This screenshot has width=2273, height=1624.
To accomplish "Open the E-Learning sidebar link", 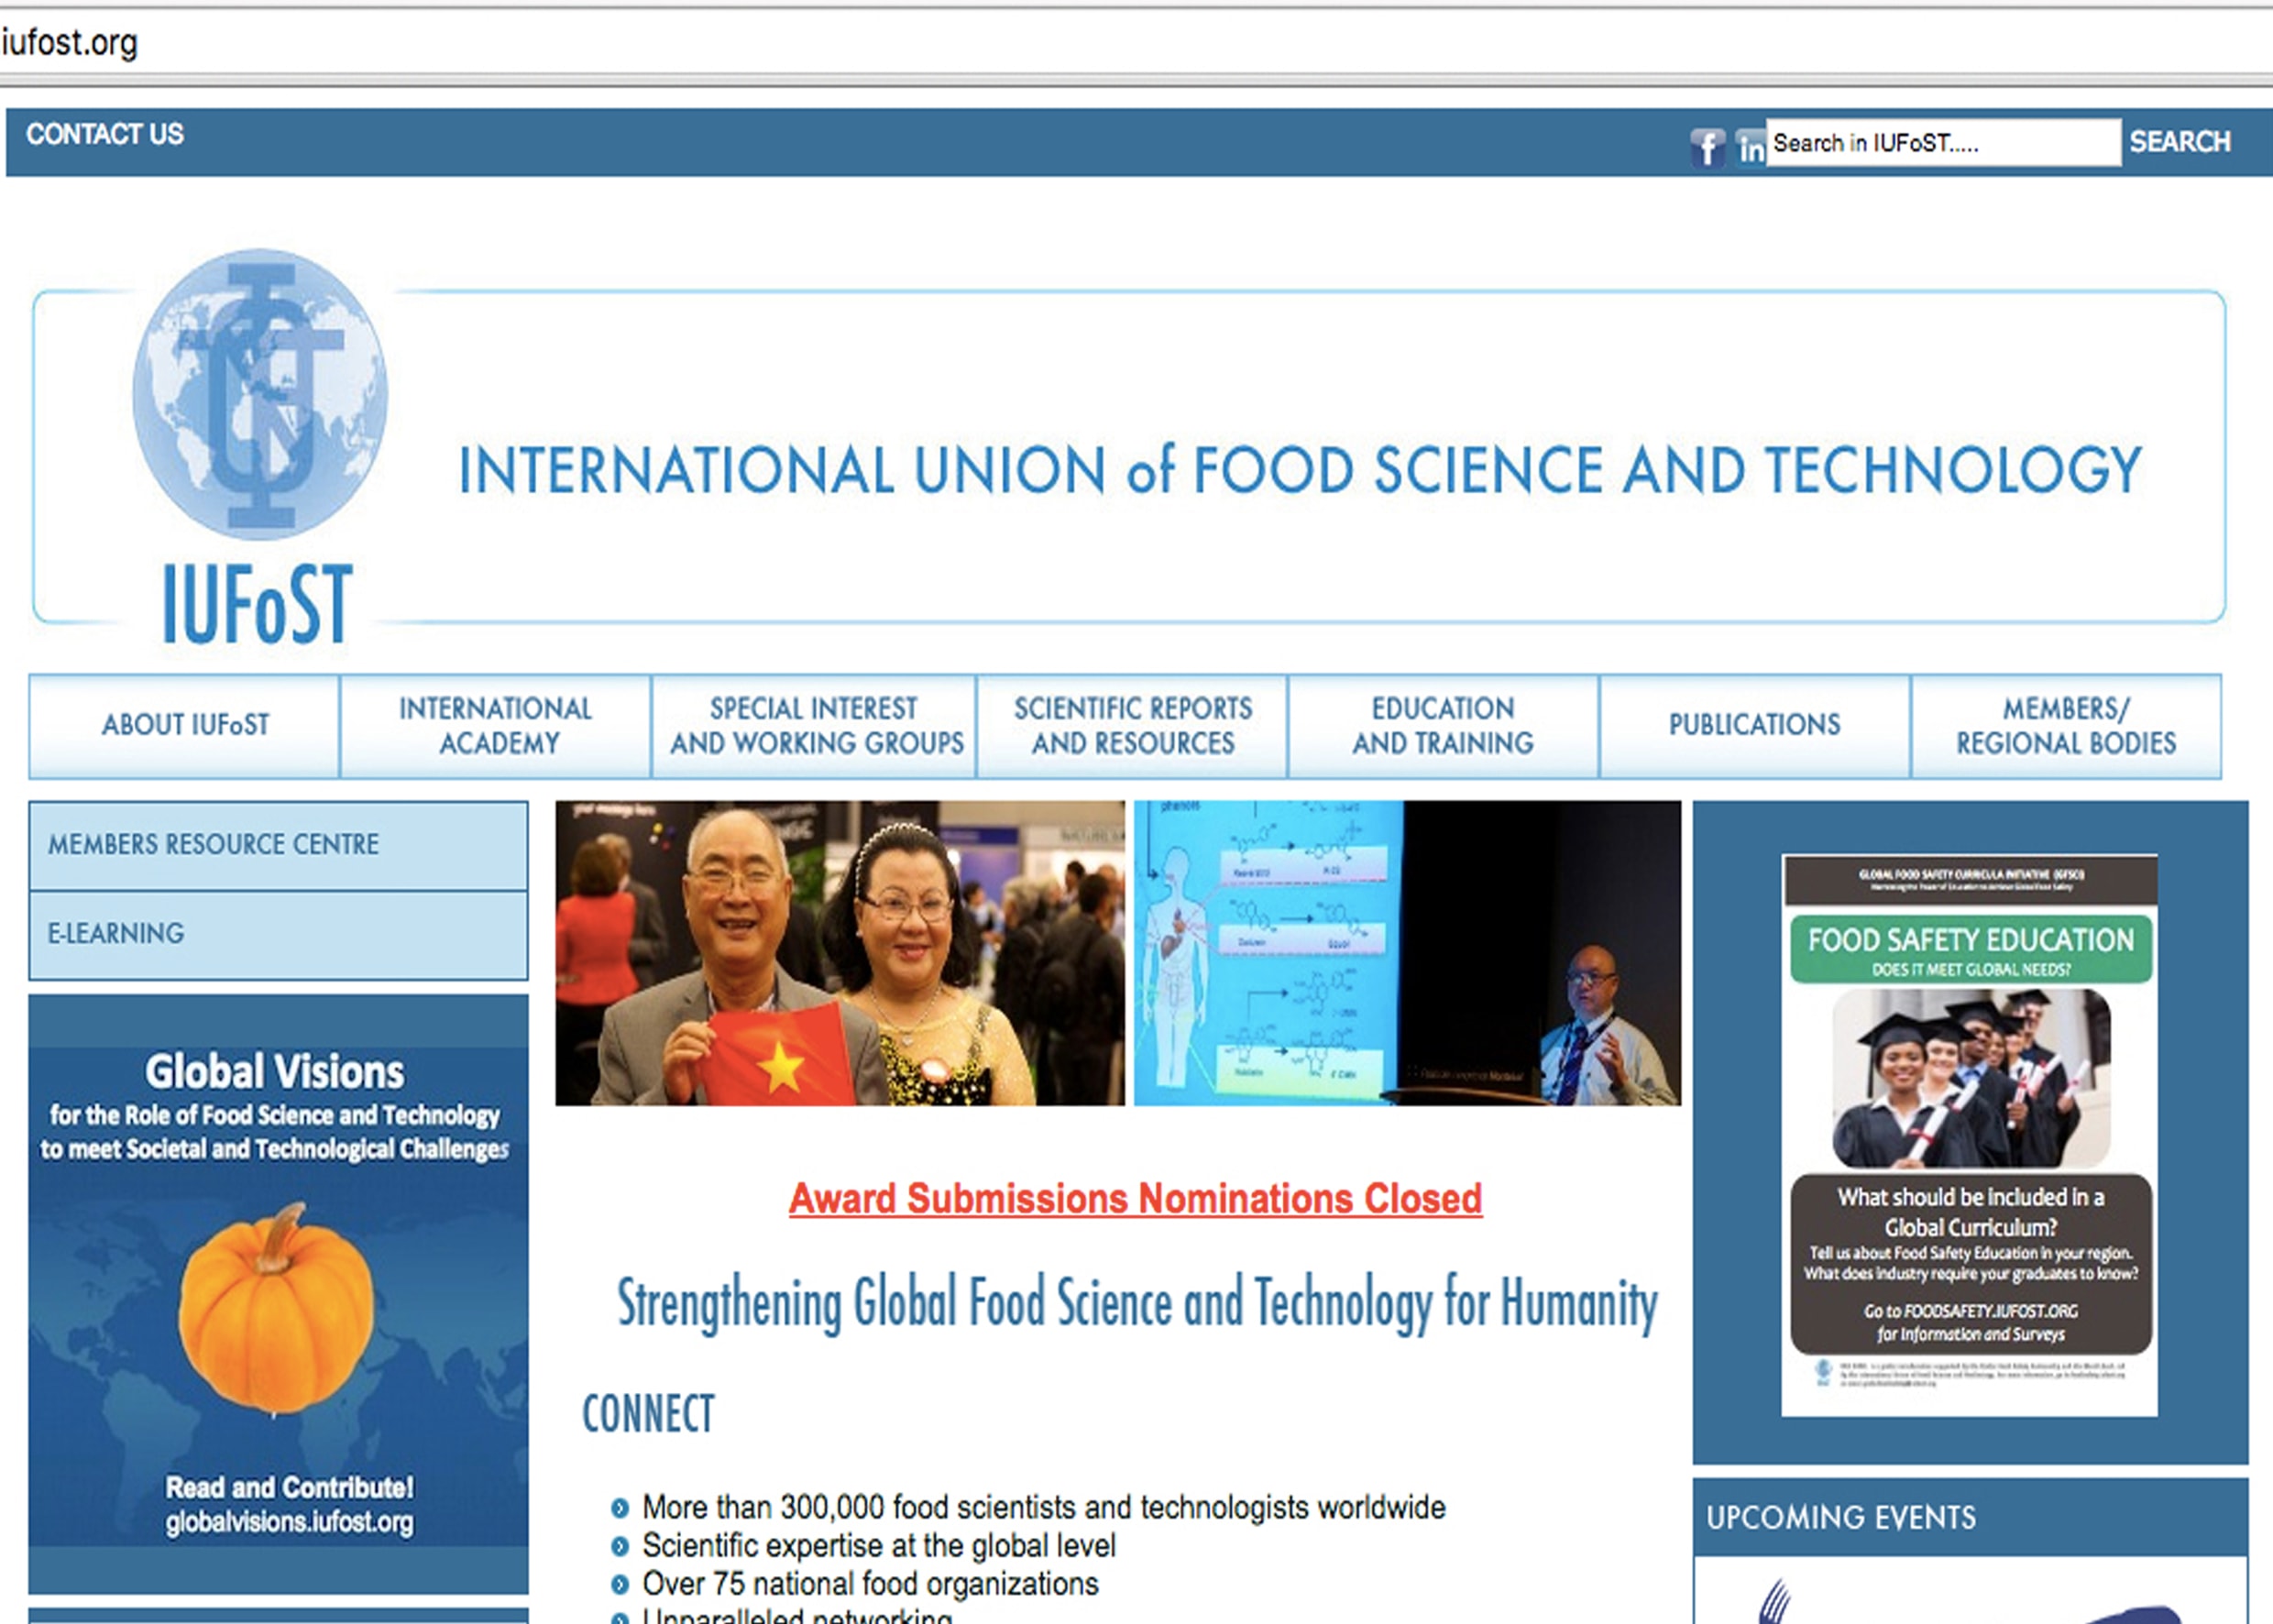I will click(278, 935).
